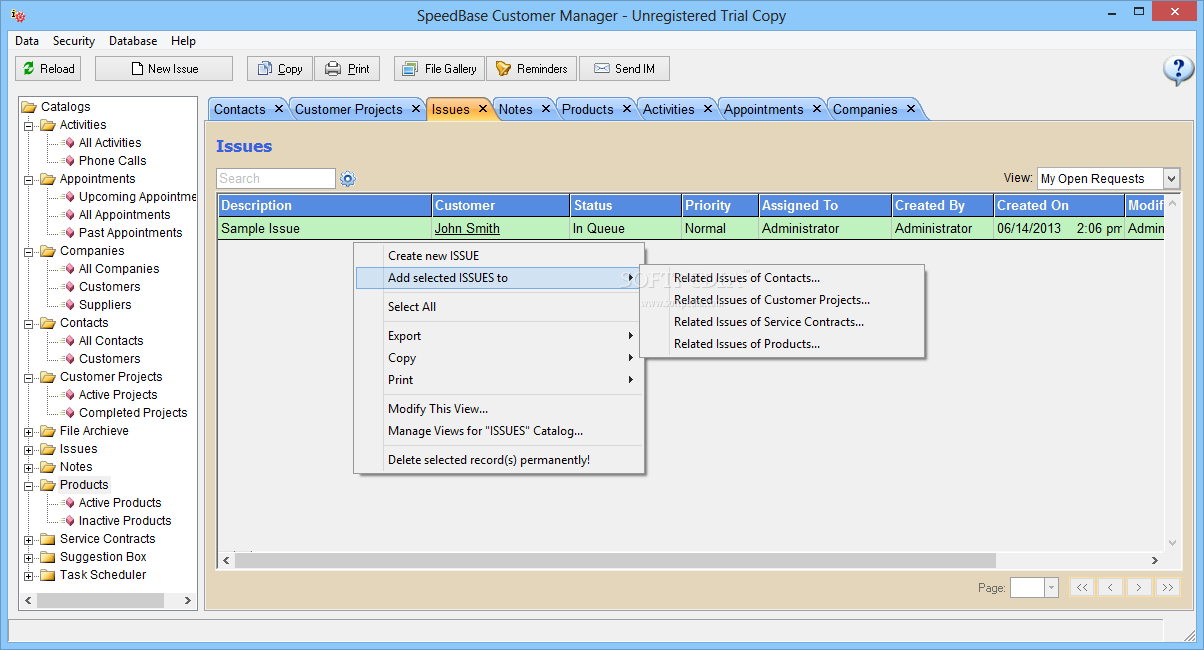Close the Companies tab
Screen dimensions: 1204x650
(911, 109)
